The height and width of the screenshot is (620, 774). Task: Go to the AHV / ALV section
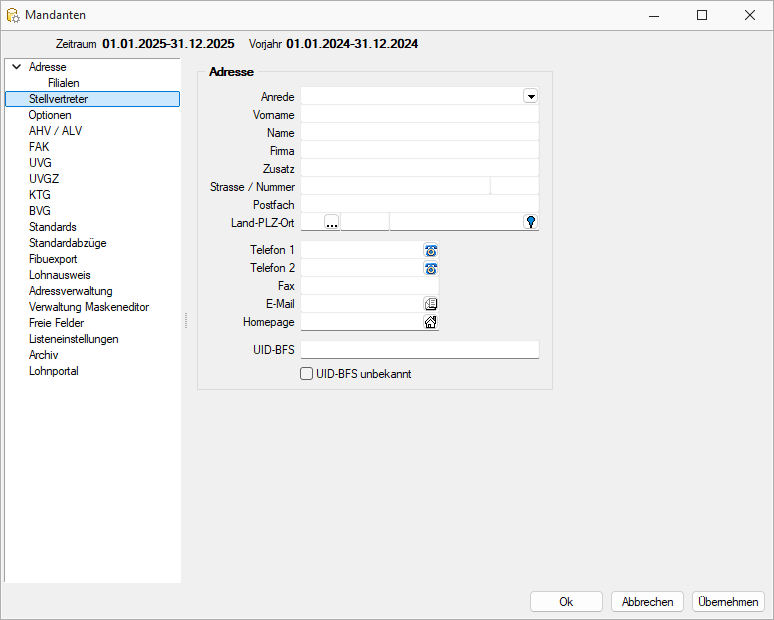tap(55, 131)
